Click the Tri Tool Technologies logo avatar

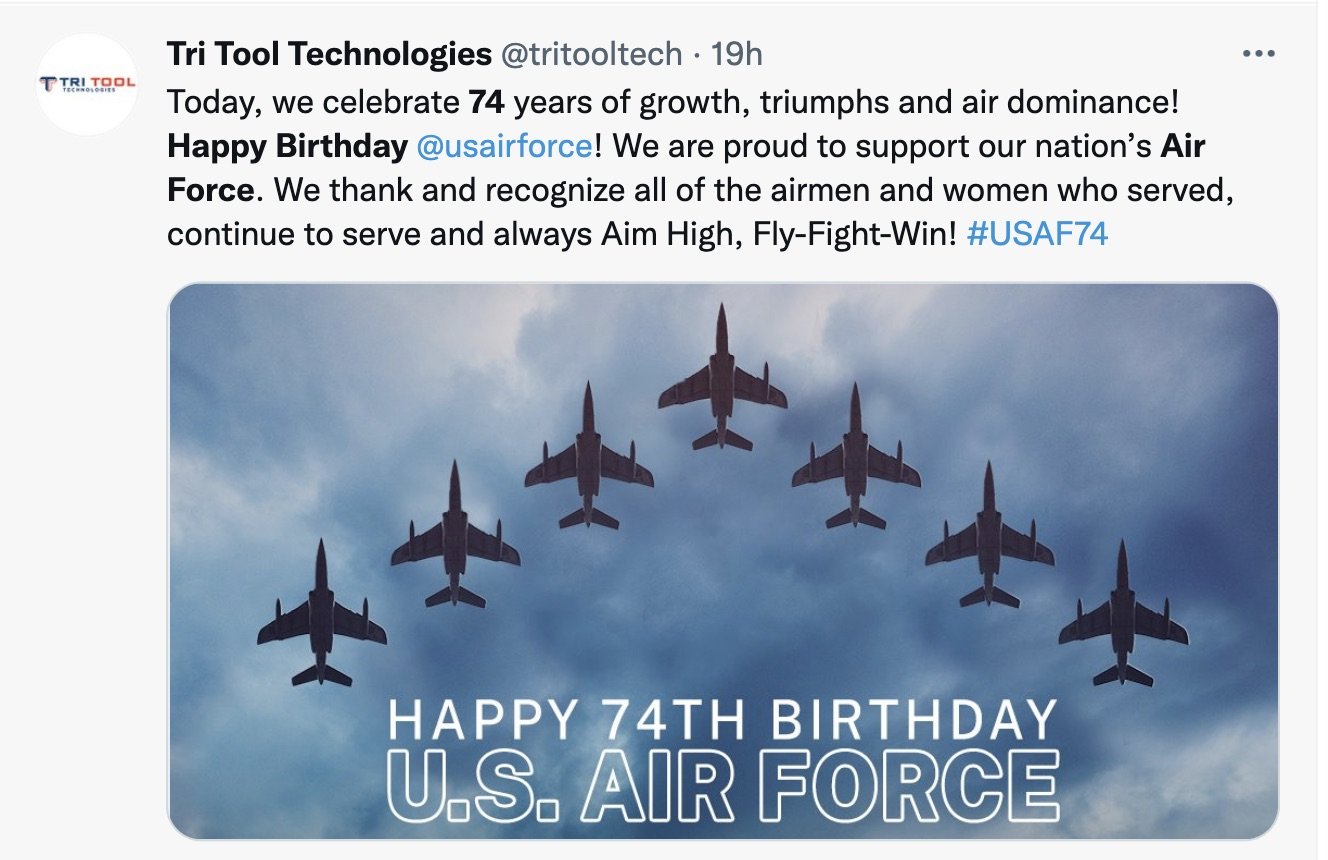(x=86, y=85)
